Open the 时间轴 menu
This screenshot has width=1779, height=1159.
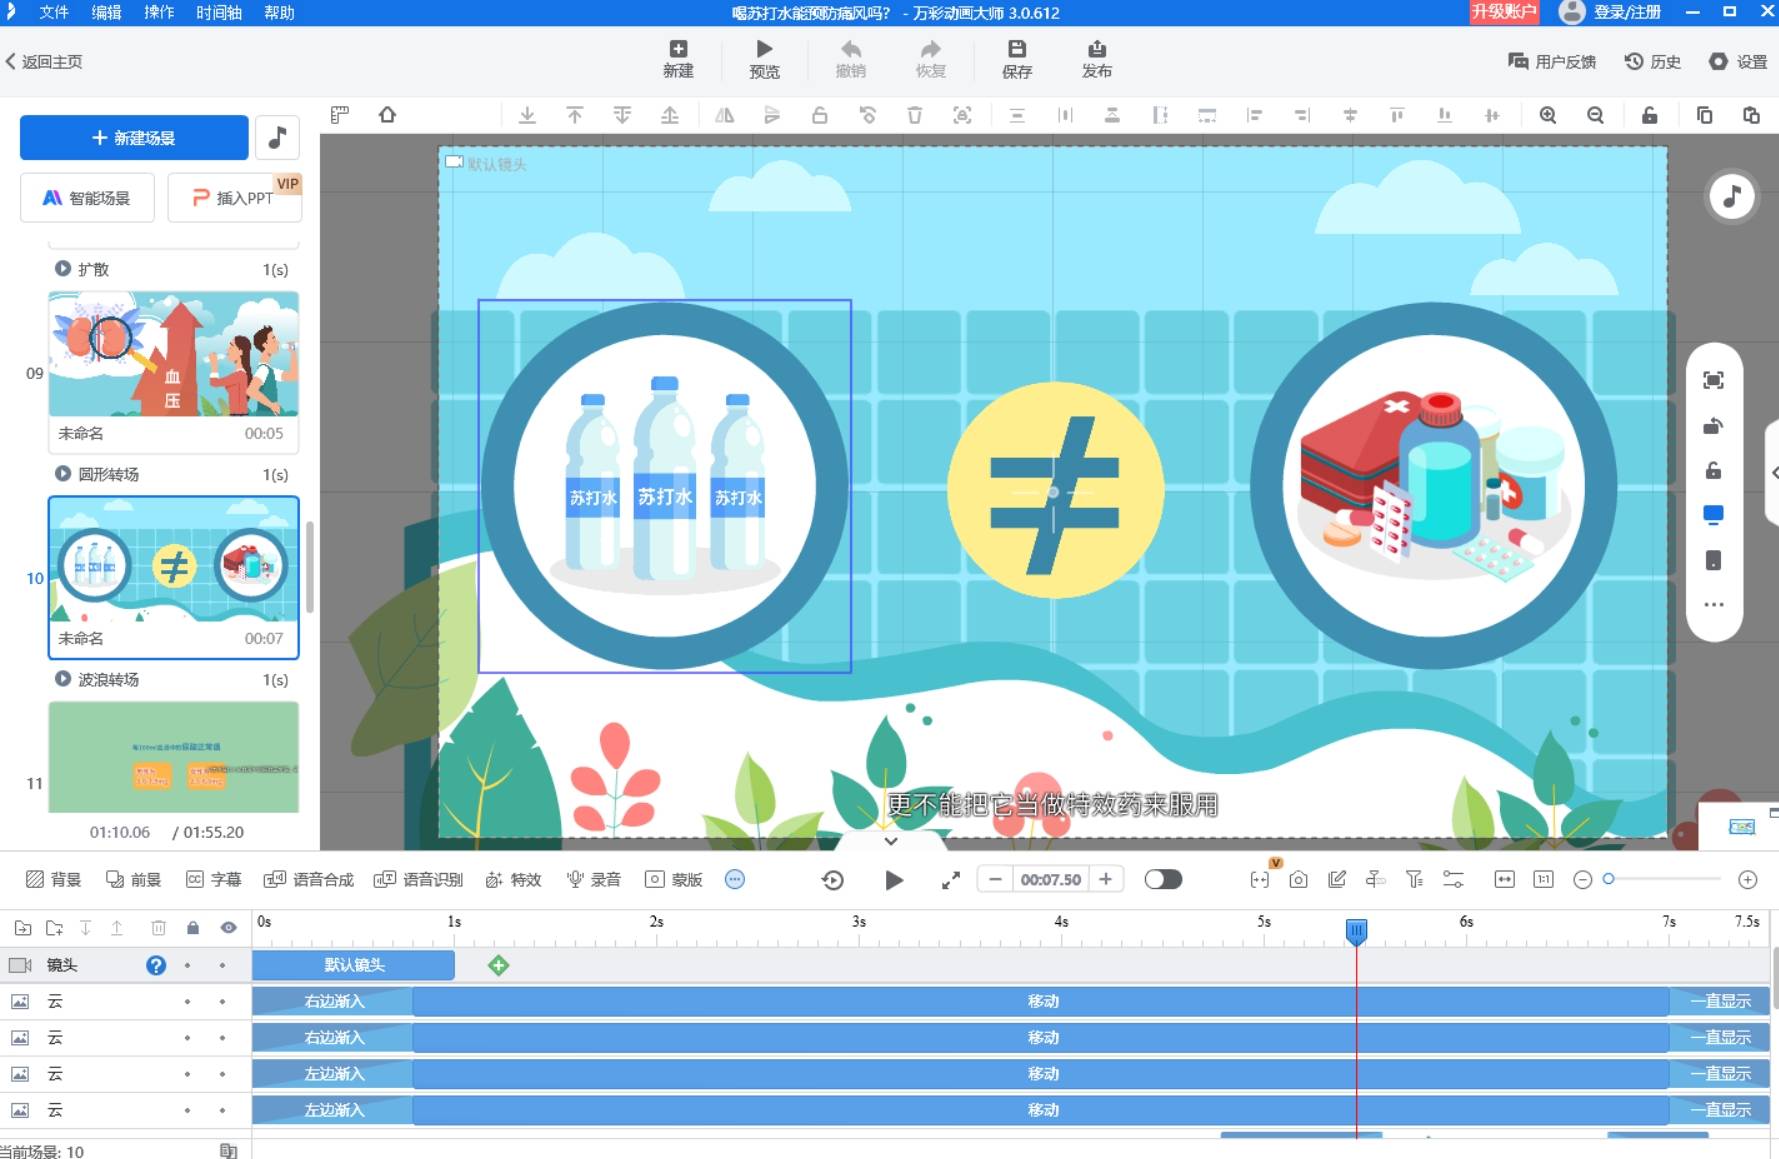click(218, 12)
